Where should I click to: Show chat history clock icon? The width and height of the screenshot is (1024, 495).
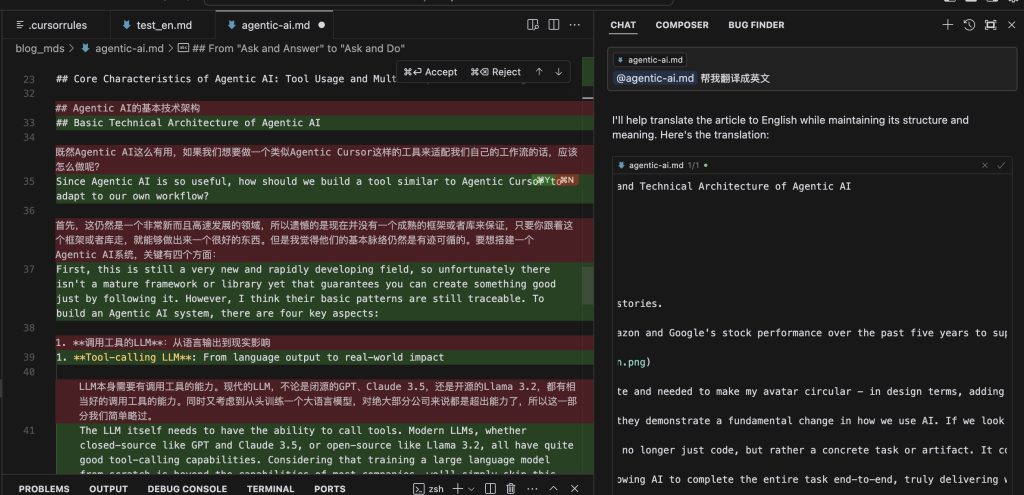(x=969, y=25)
